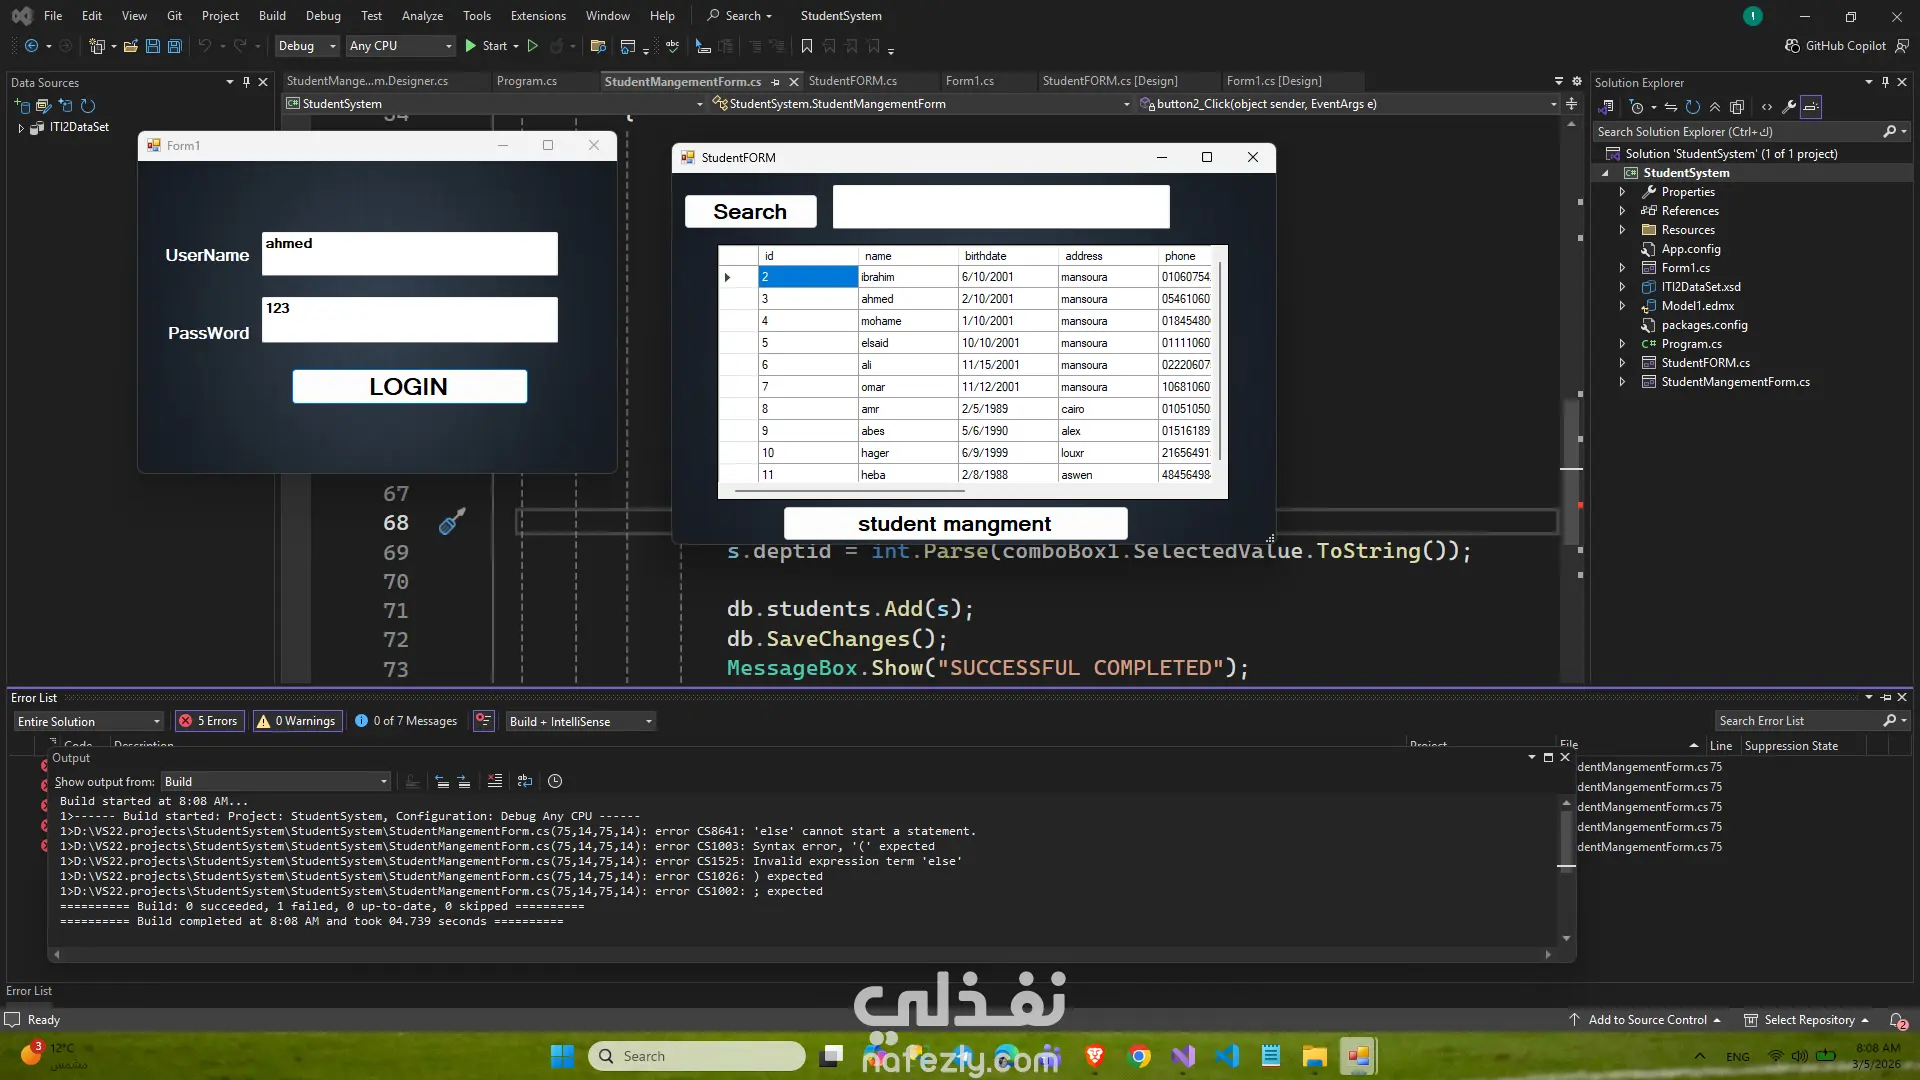Expand the References node in Solution Explorer
This screenshot has height=1080, width=1920.
pos(1622,211)
